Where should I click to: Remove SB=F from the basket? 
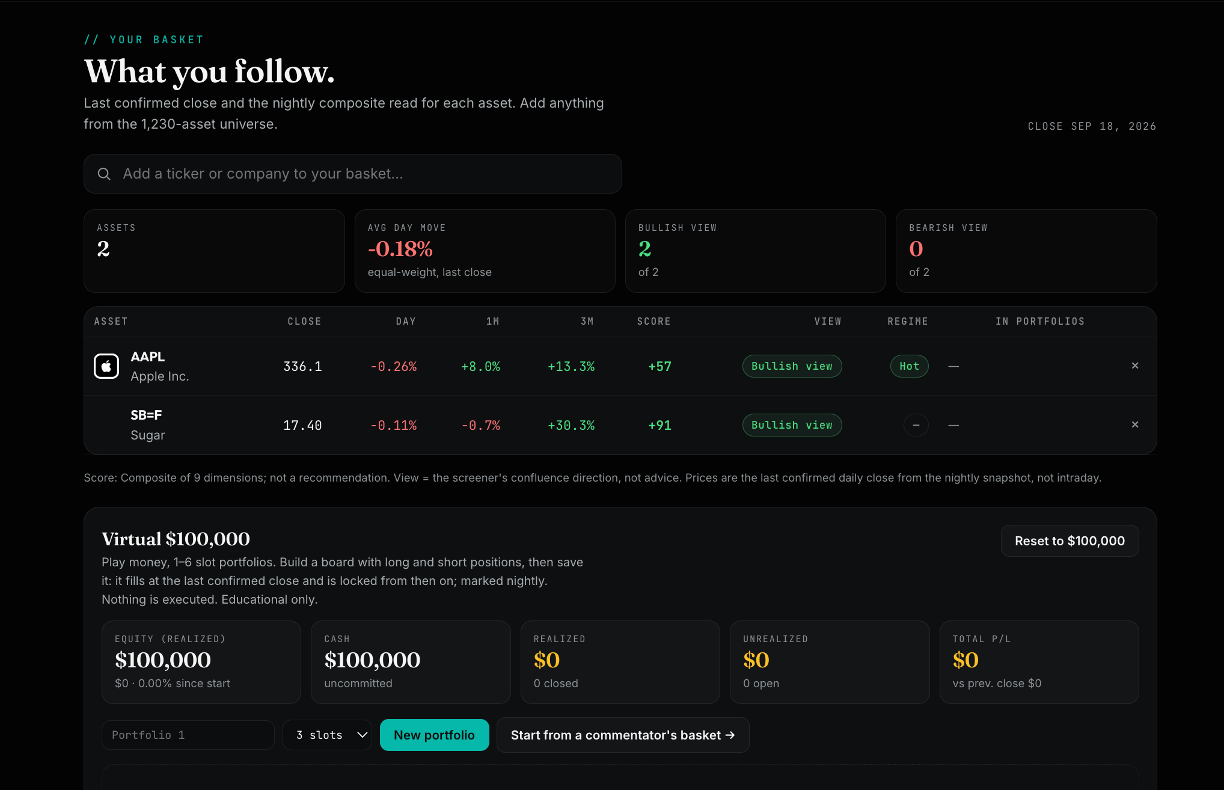click(x=1135, y=425)
